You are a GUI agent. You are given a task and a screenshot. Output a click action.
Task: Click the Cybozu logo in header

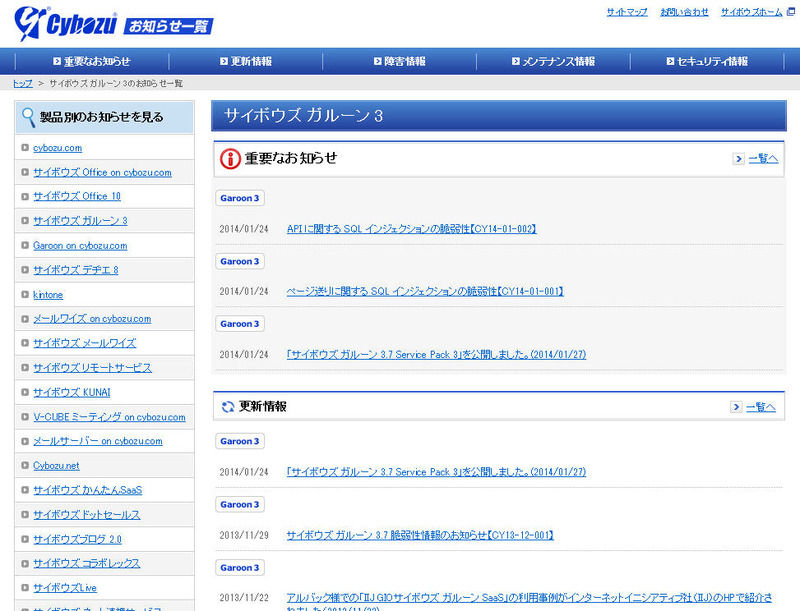(x=62, y=20)
